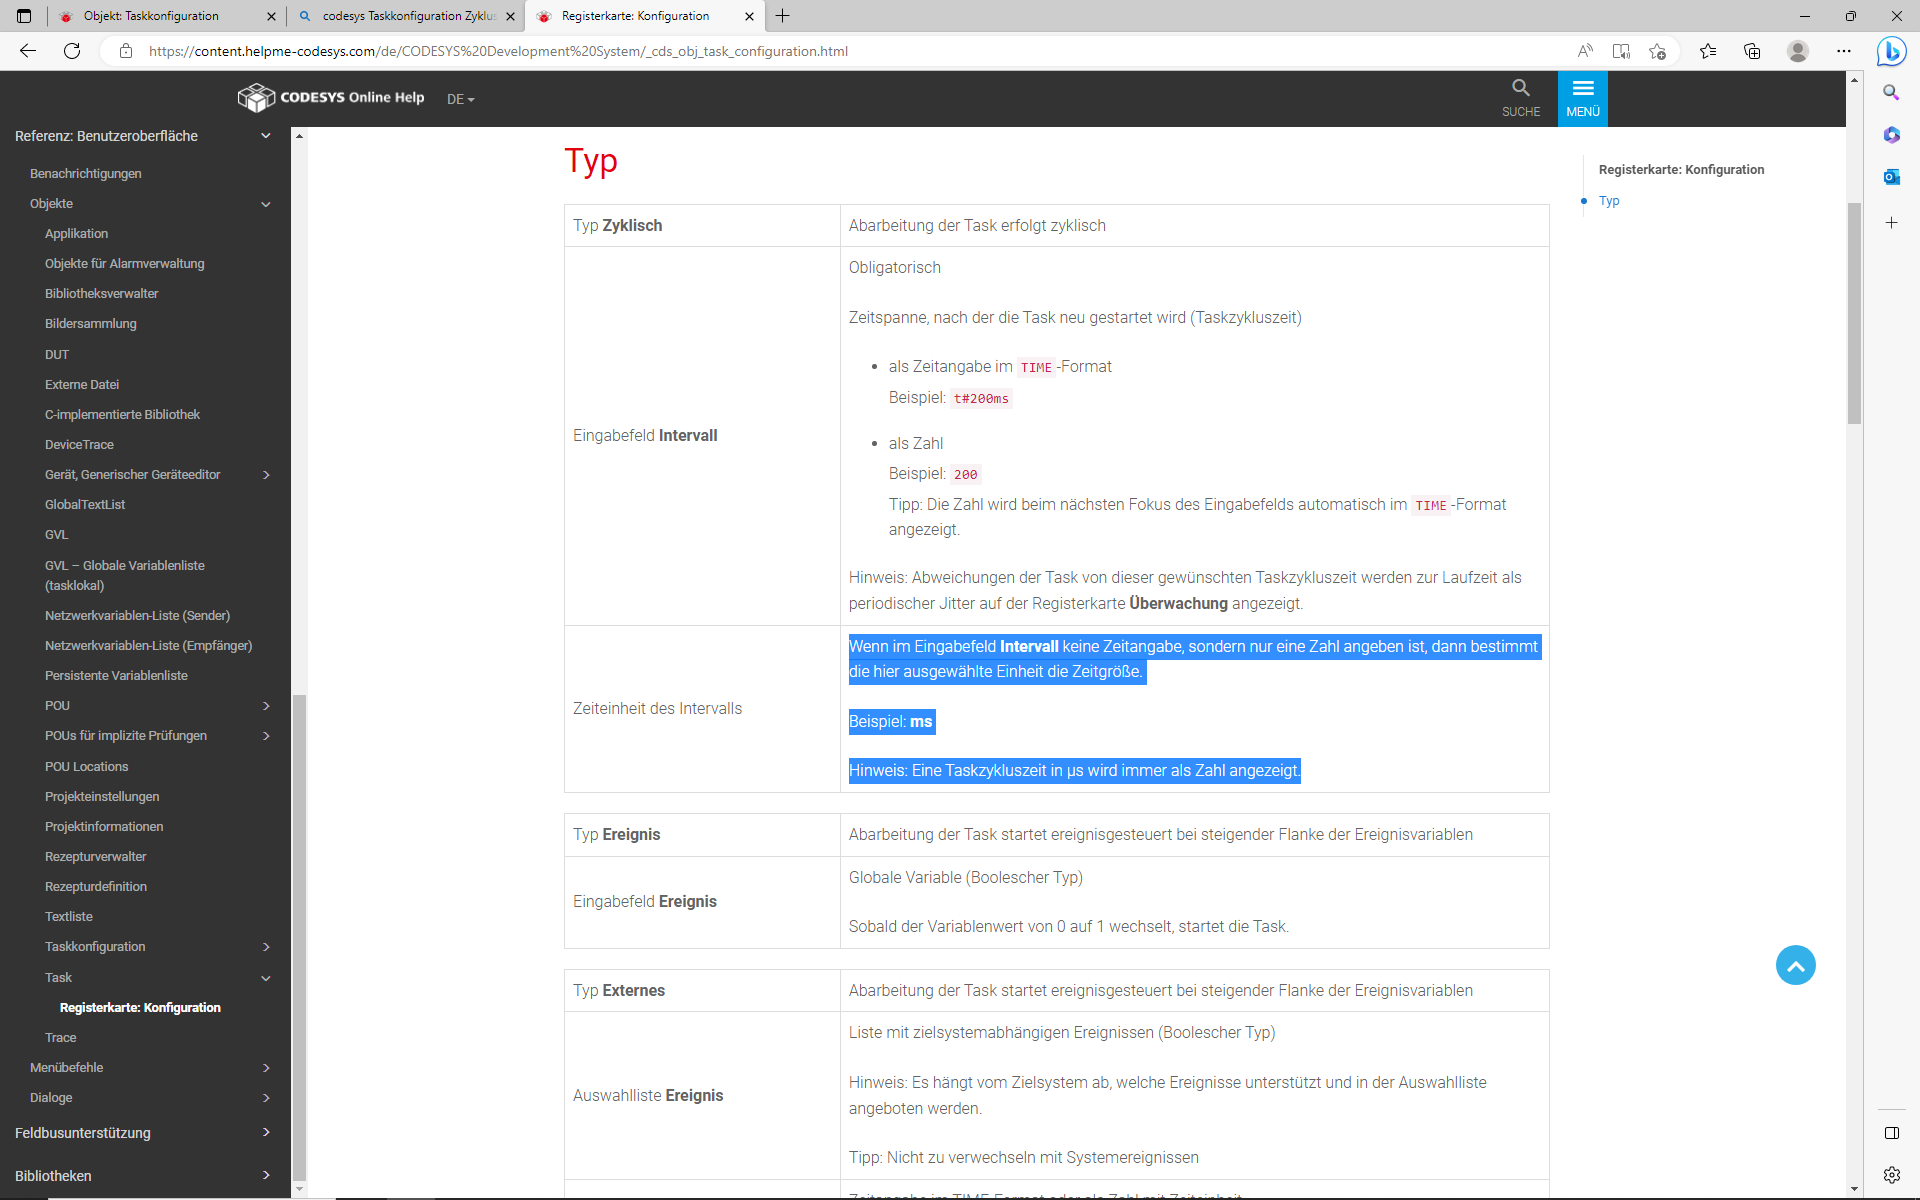The width and height of the screenshot is (1920, 1200).
Task: Click the page's vertical scrollbar thumb
Action: (1854, 312)
